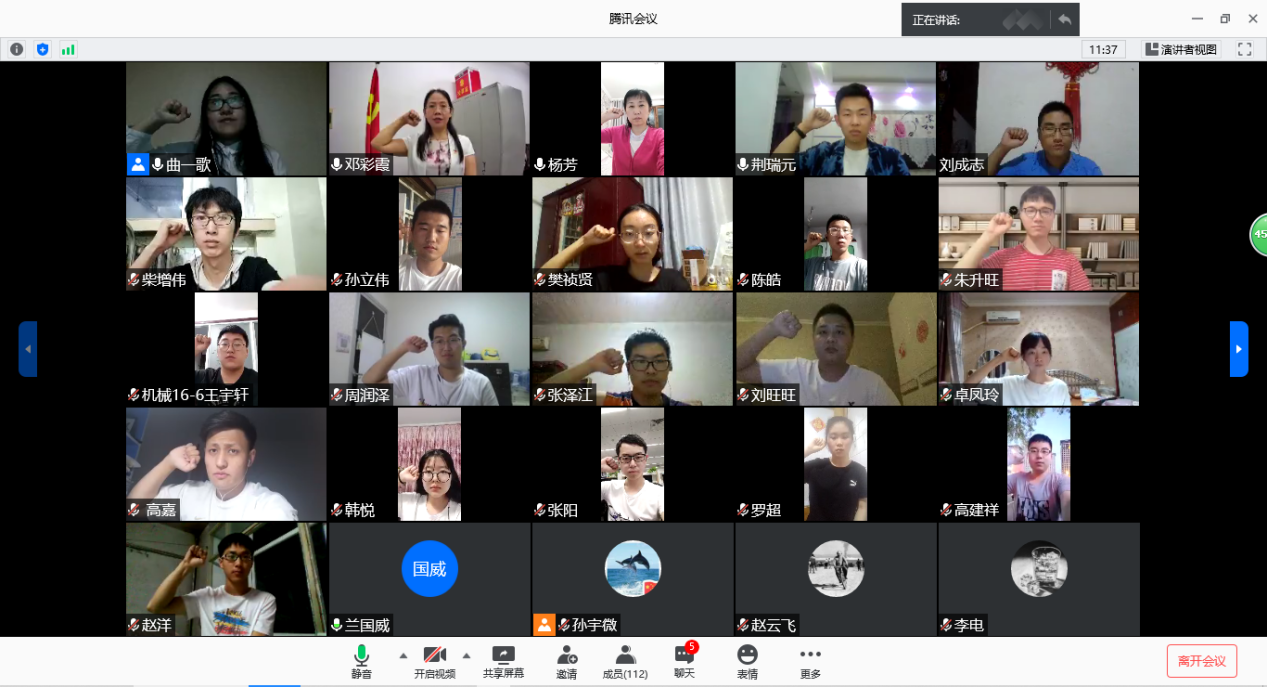The image size is (1267, 687).
Task: Expand audio options arrow beside 静音
Action: [403, 656]
